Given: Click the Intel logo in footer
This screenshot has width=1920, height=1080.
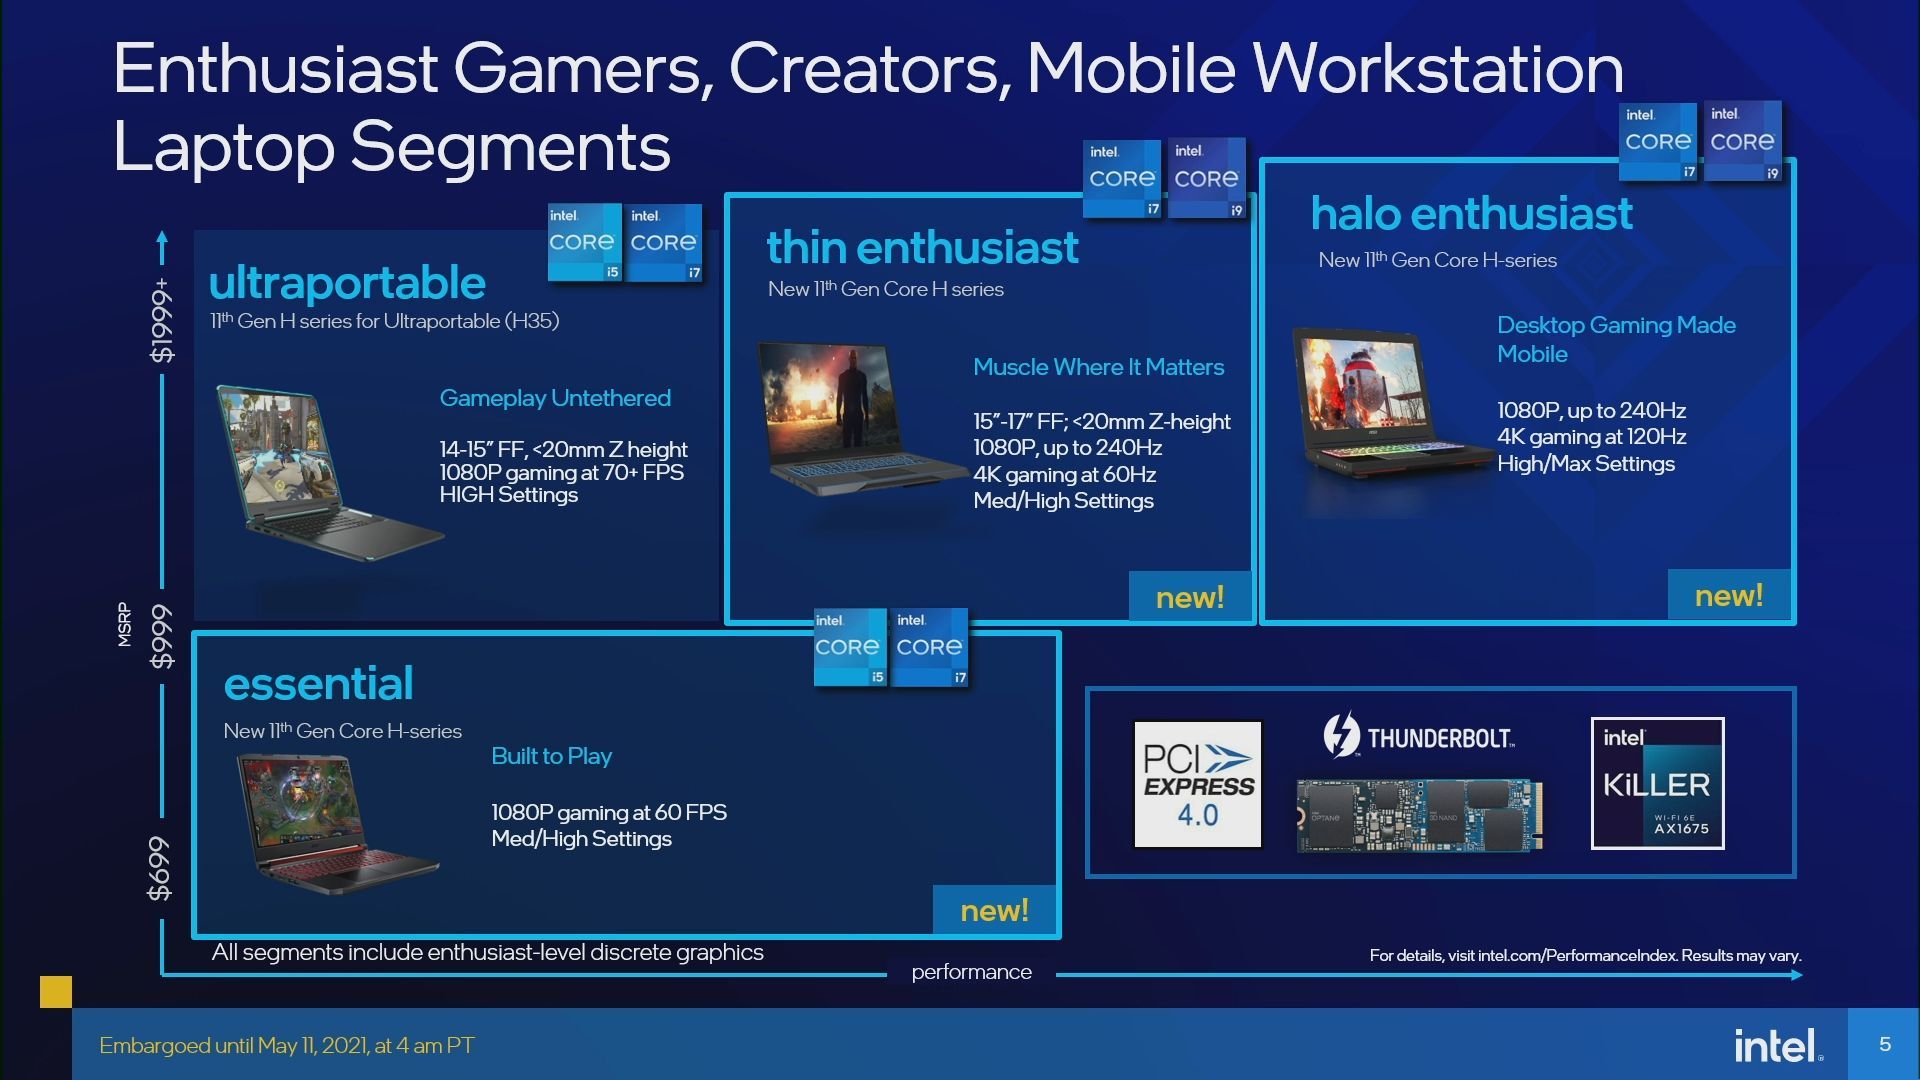Looking at the screenshot, I should (x=1778, y=1046).
